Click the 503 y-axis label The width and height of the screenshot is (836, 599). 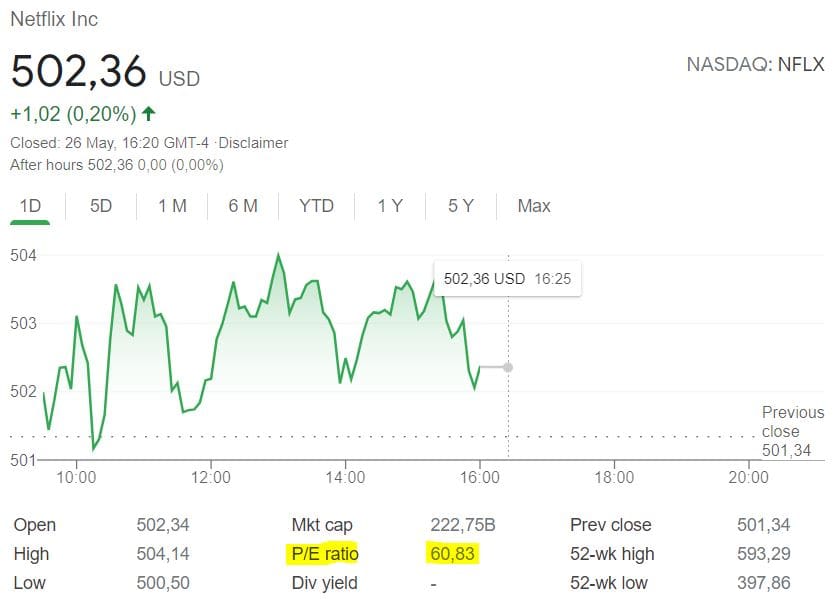(x=23, y=323)
